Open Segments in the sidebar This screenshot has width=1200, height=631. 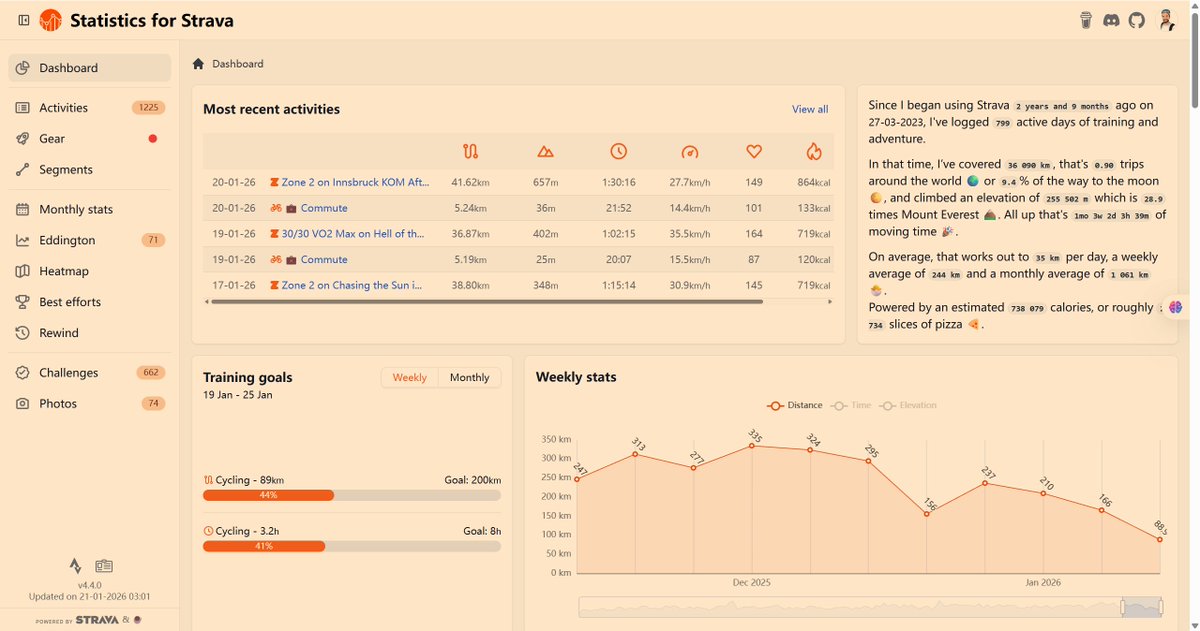[90, 169]
